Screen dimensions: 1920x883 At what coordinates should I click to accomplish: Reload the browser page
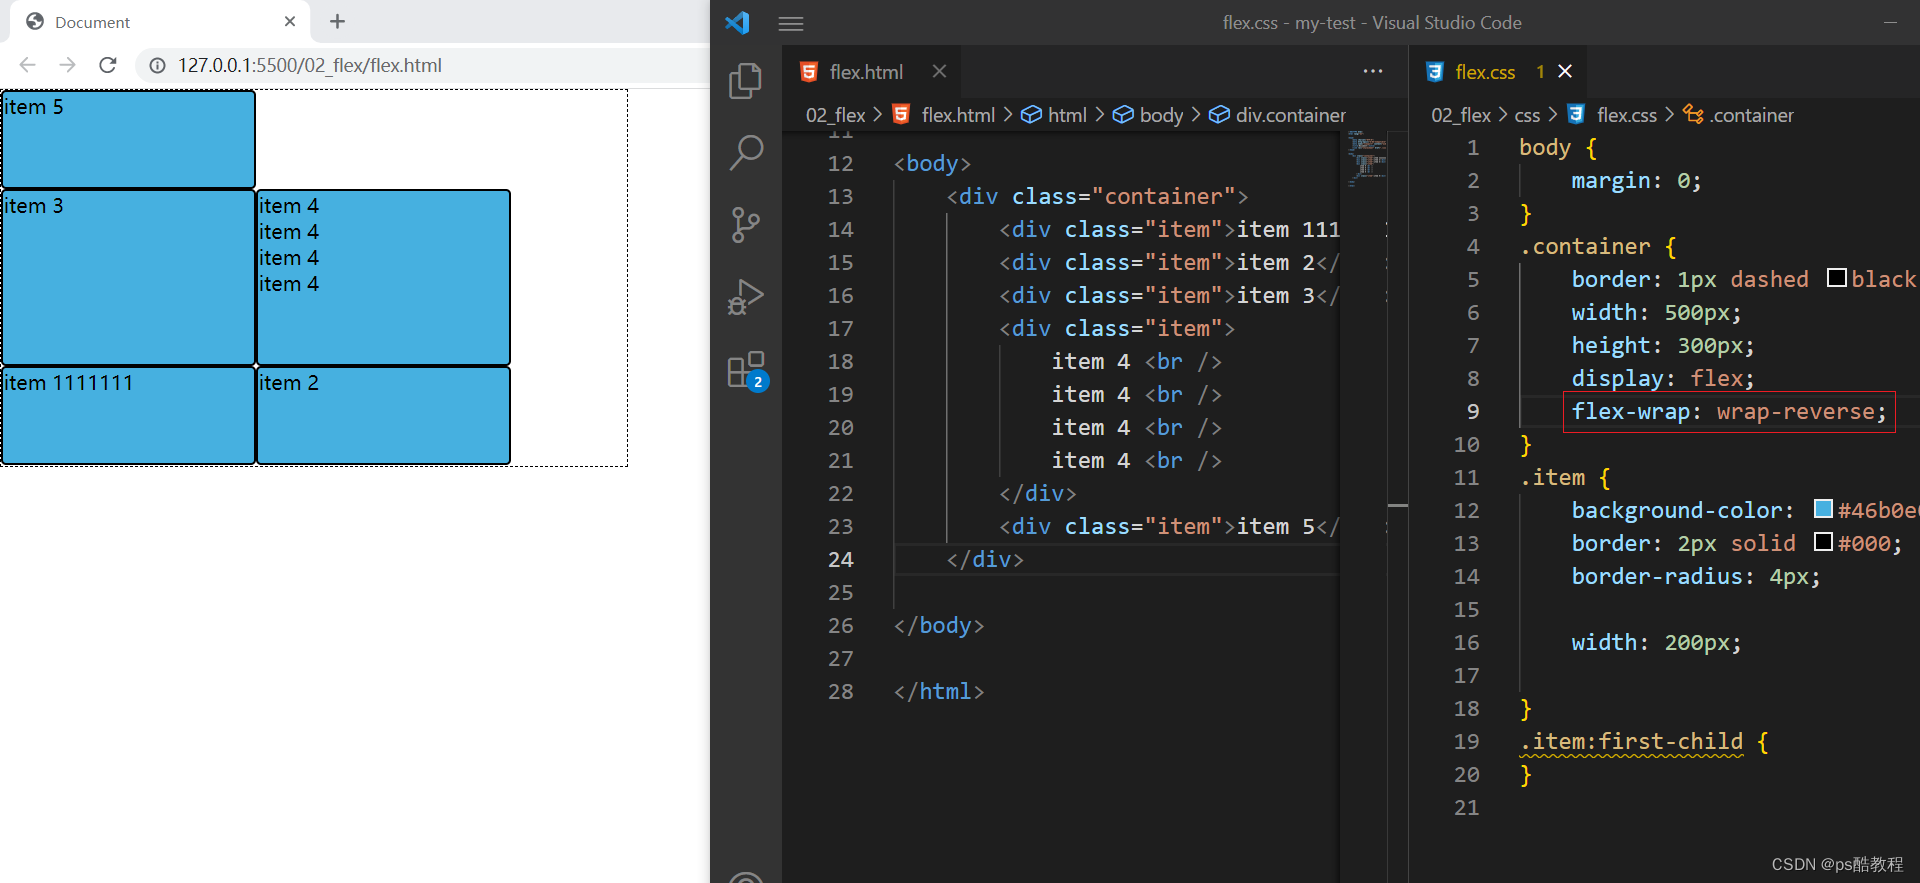coord(108,65)
